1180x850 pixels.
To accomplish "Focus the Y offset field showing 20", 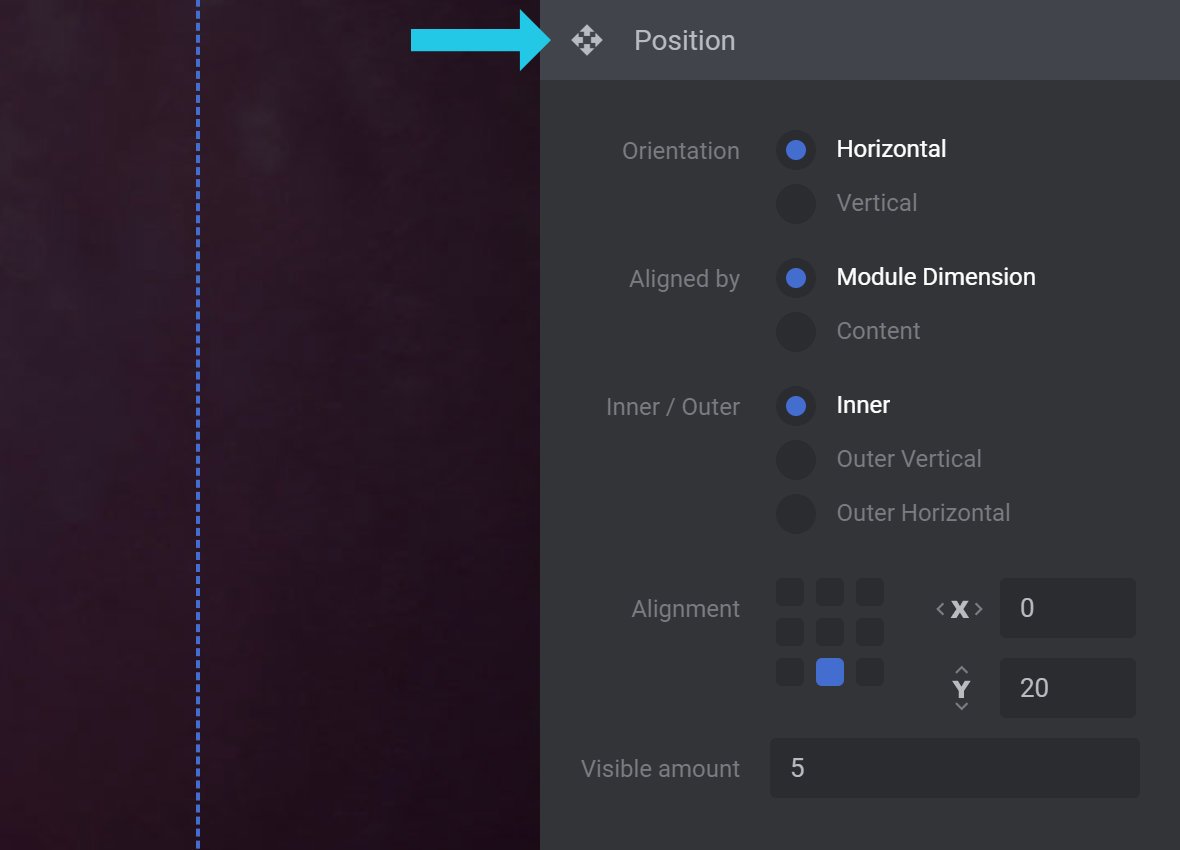I will tap(1067, 687).
